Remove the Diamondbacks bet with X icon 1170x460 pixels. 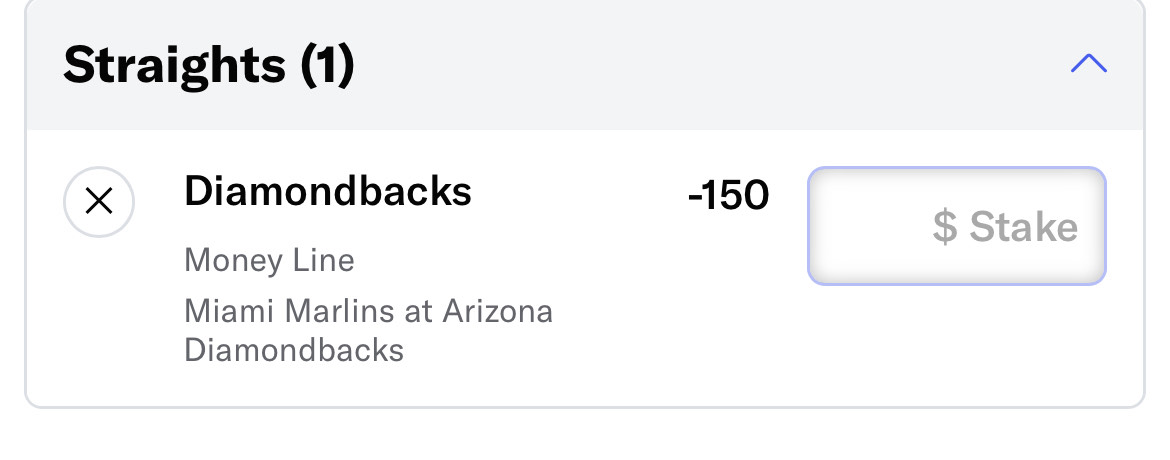coord(98,202)
